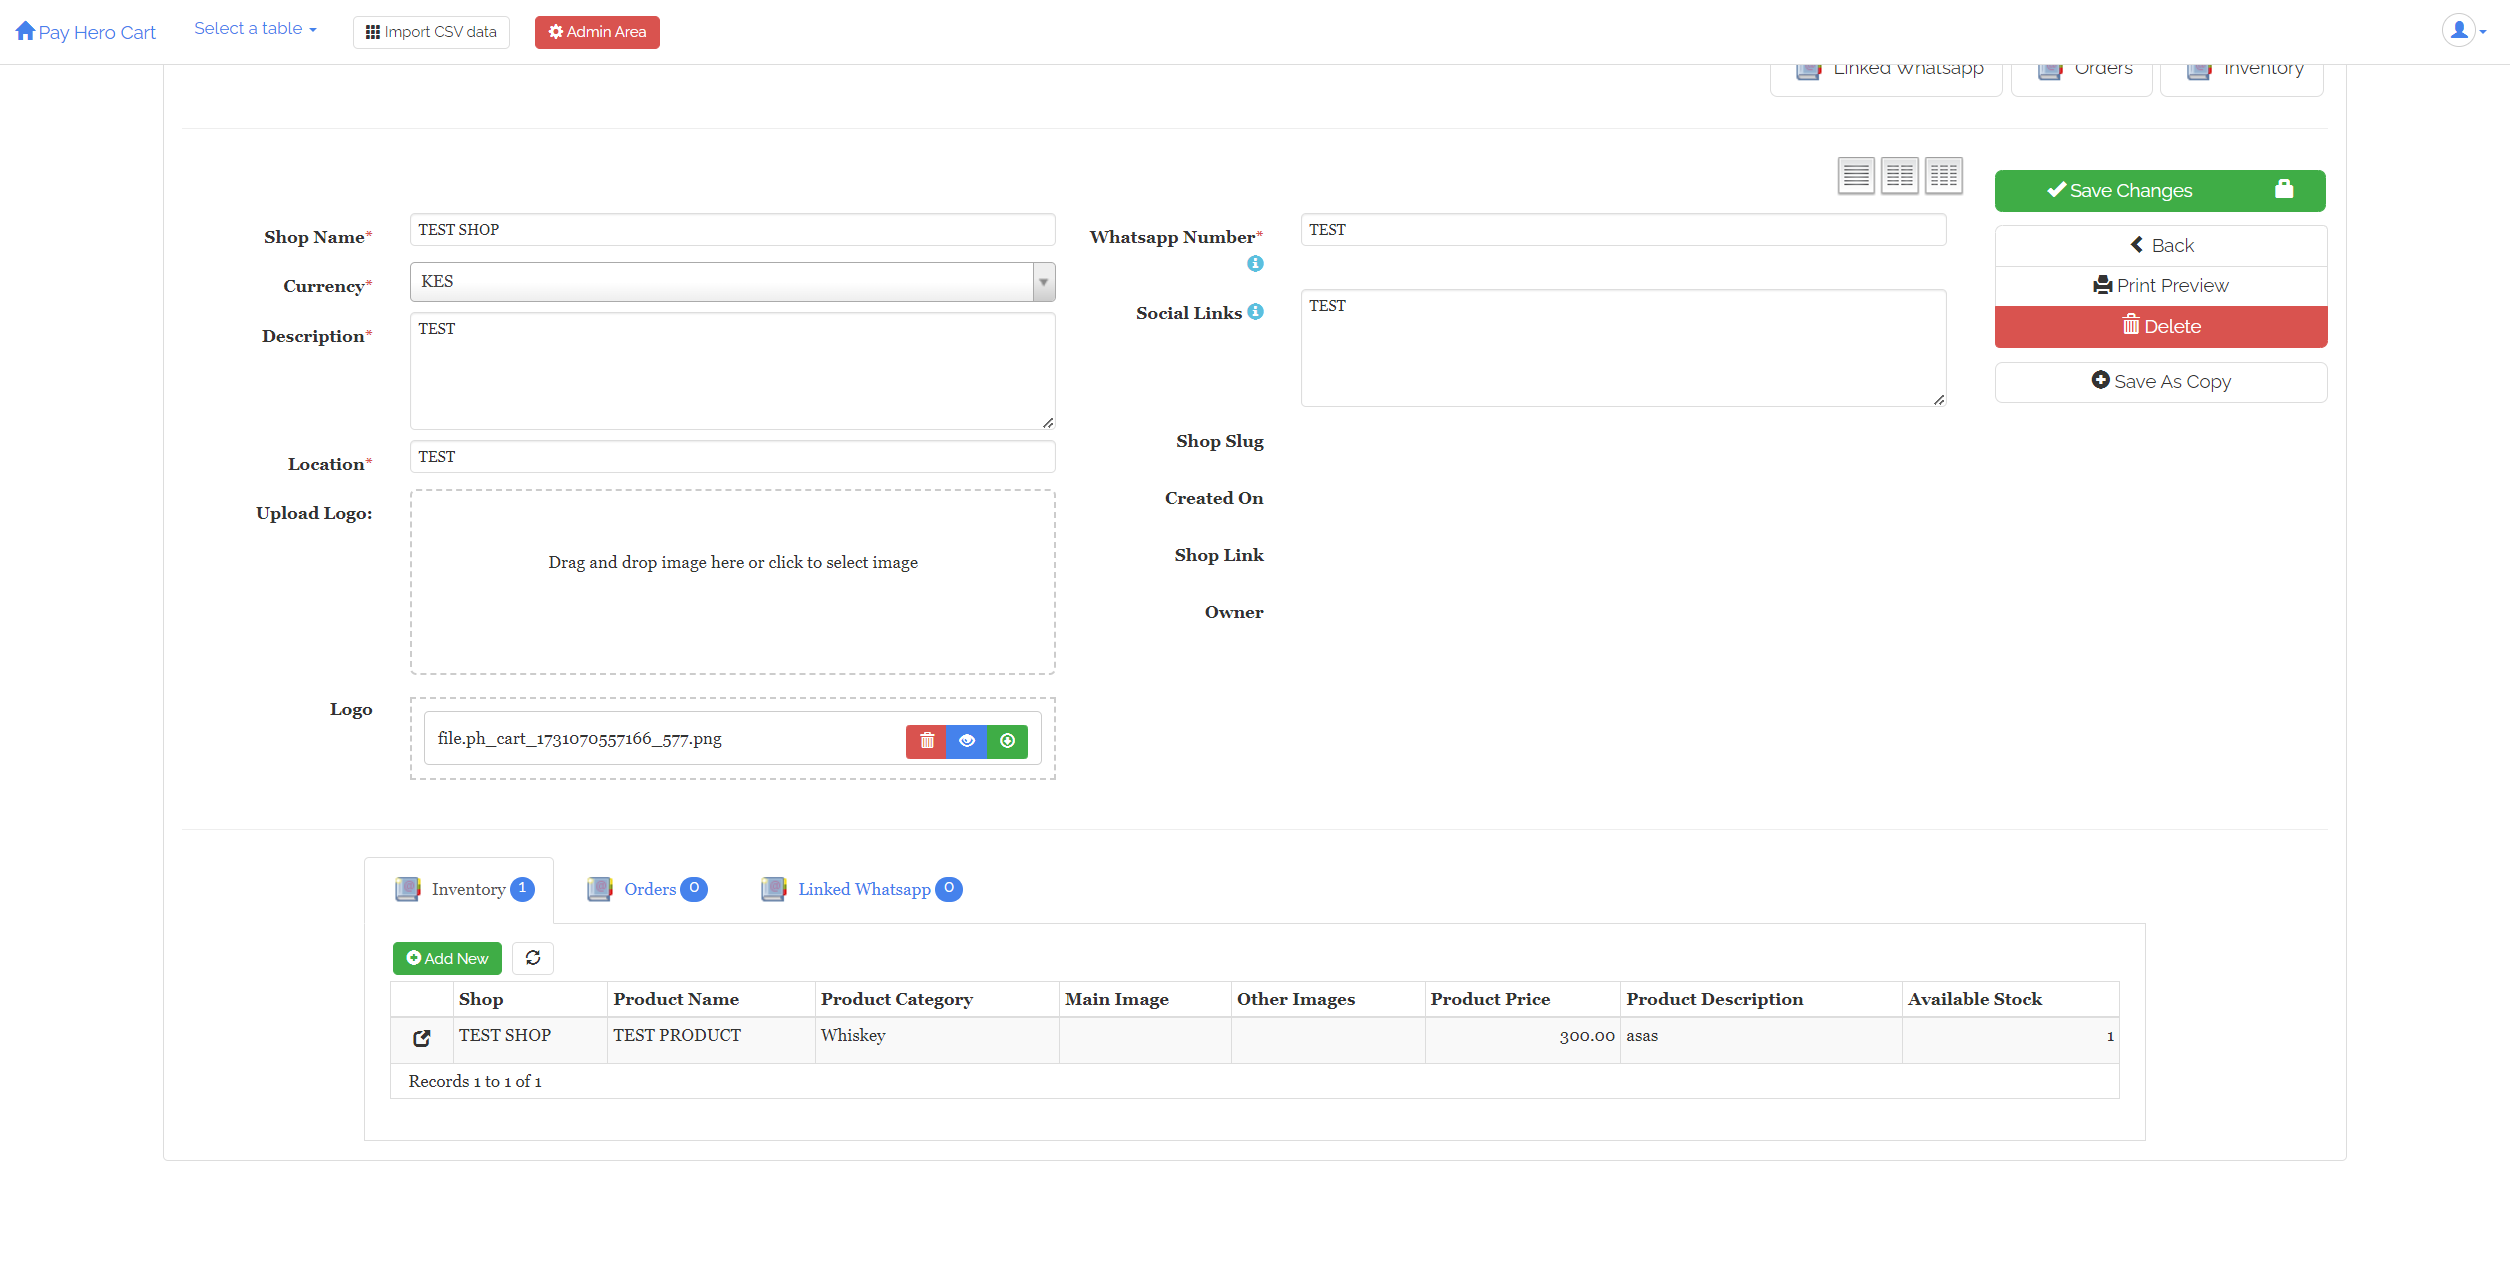Open TEST PRODUCT record via link icon

pyautogui.click(x=422, y=1038)
